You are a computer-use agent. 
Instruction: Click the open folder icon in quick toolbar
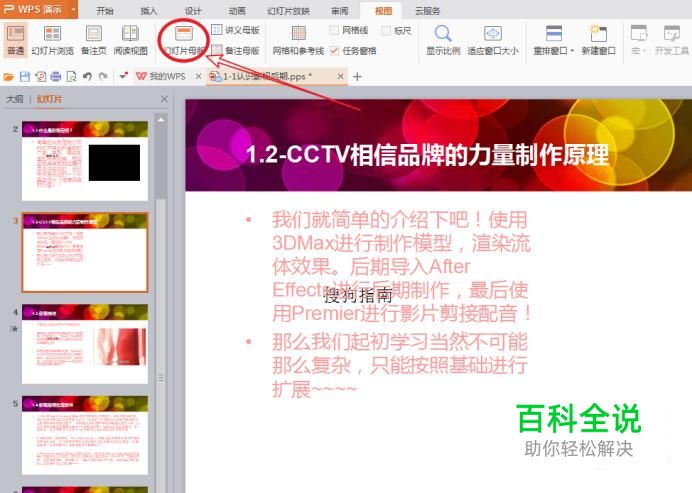pyautogui.click(x=8, y=77)
